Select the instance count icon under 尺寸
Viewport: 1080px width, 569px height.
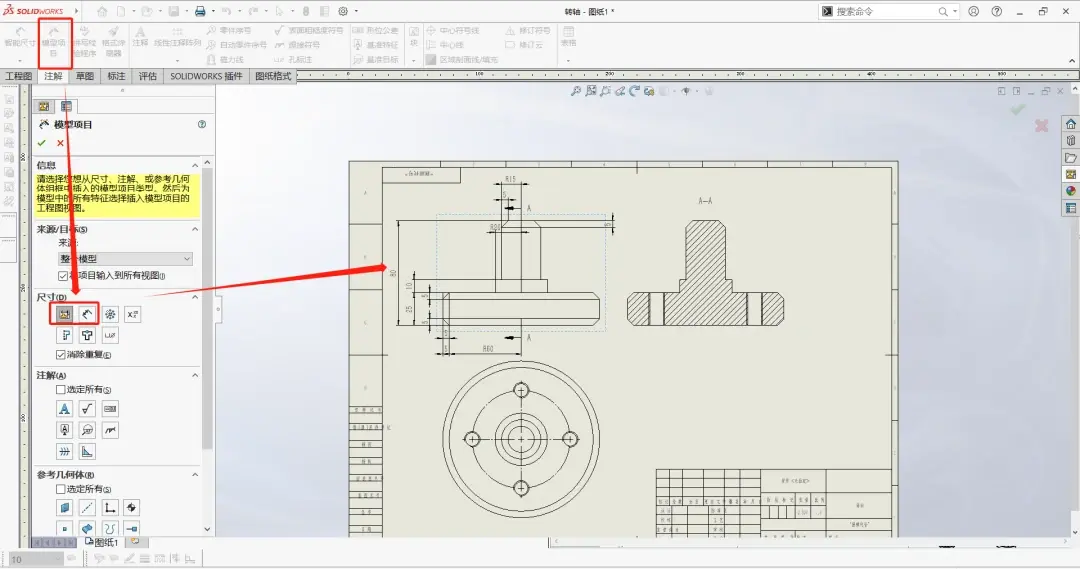110,314
